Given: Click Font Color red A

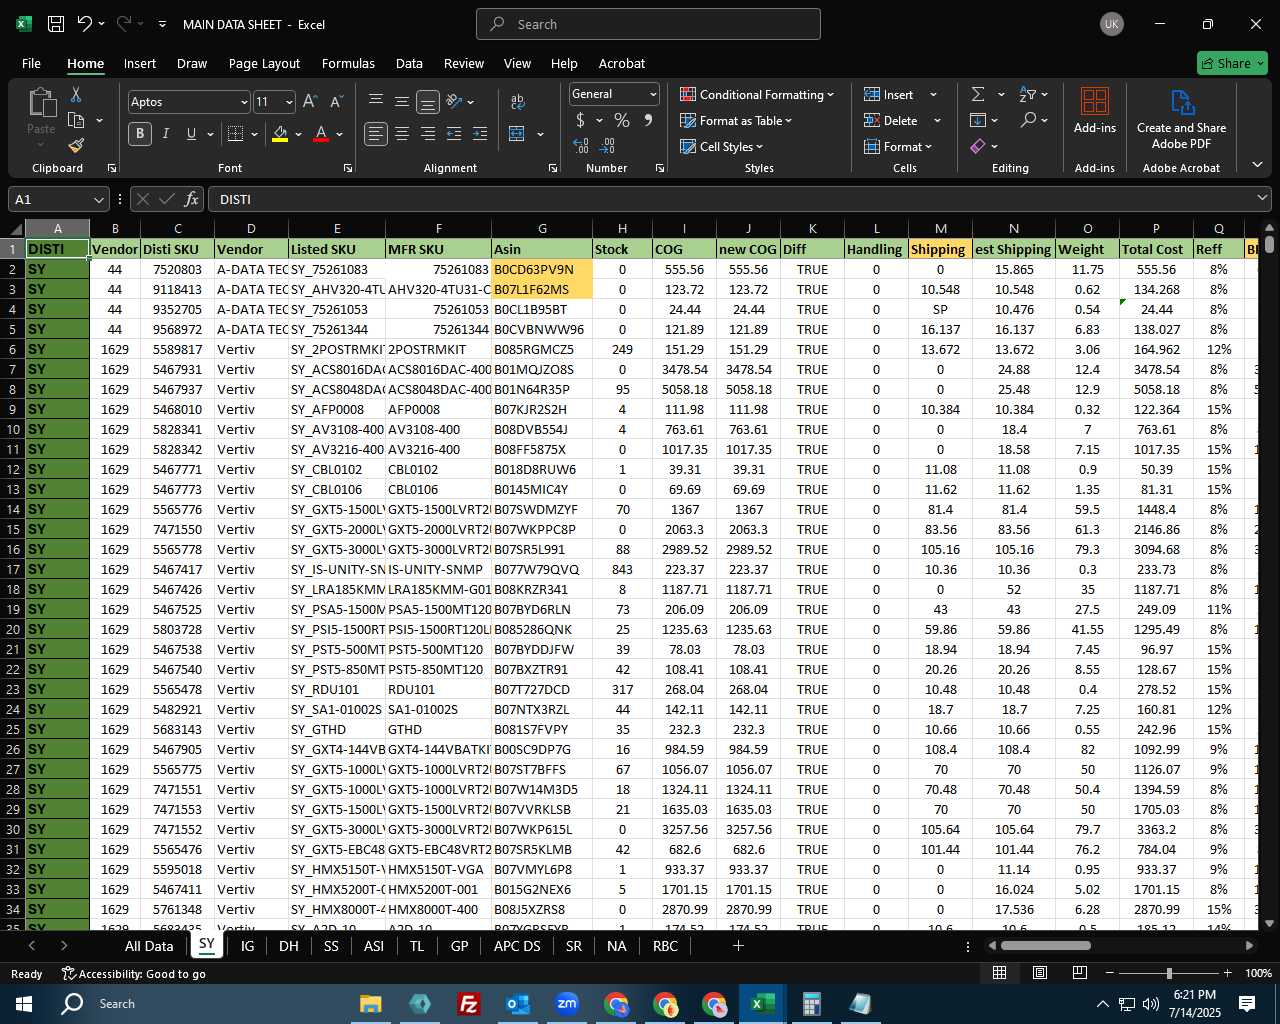Looking at the screenshot, I should click(321, 134).
